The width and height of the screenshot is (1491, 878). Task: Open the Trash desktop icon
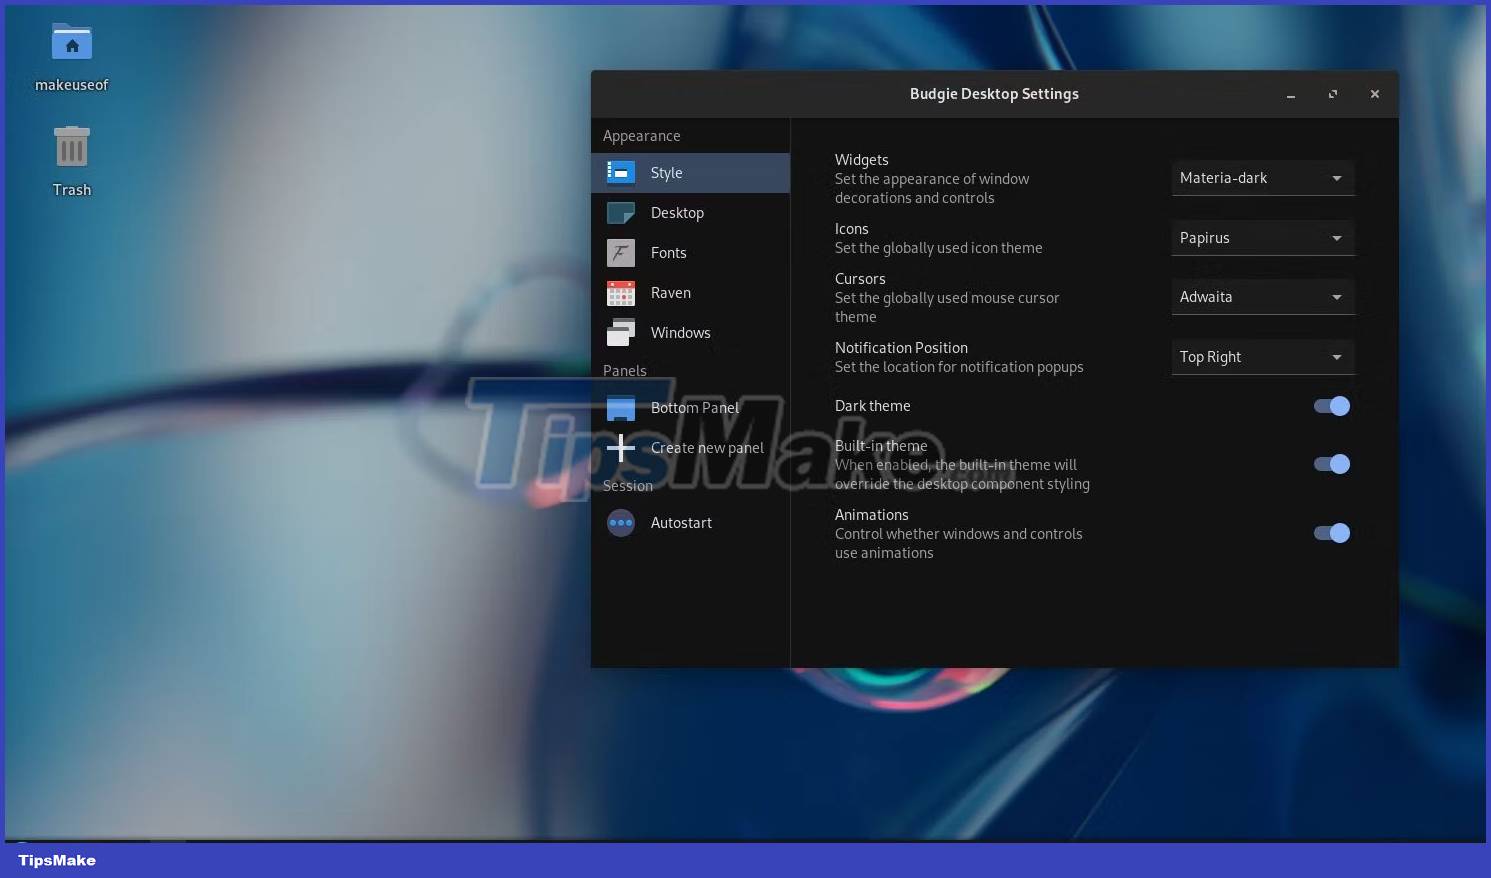[x=72, y=147]
